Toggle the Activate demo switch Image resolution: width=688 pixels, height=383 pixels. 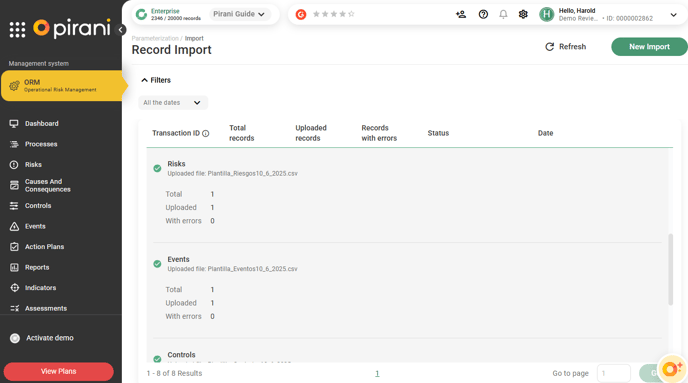click(15, 338)
